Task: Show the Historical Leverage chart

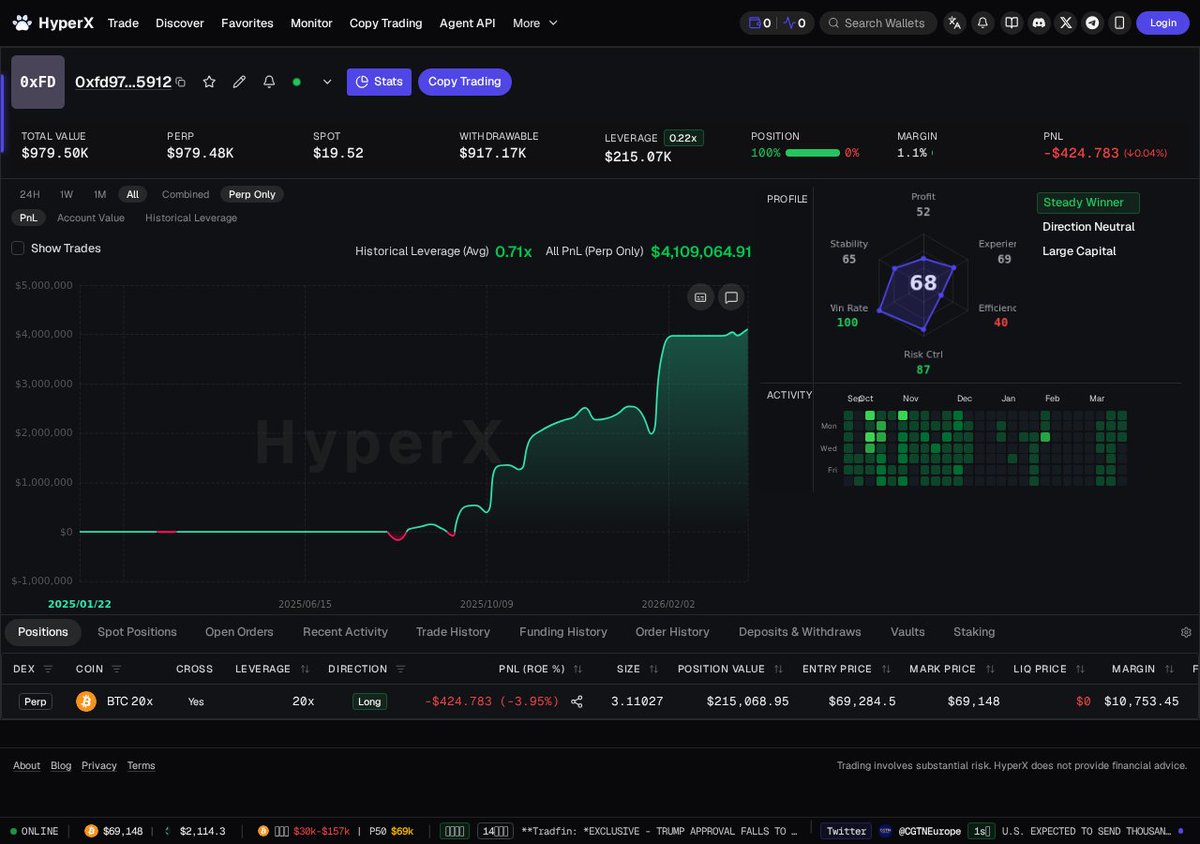Action: tap(191, 218)
